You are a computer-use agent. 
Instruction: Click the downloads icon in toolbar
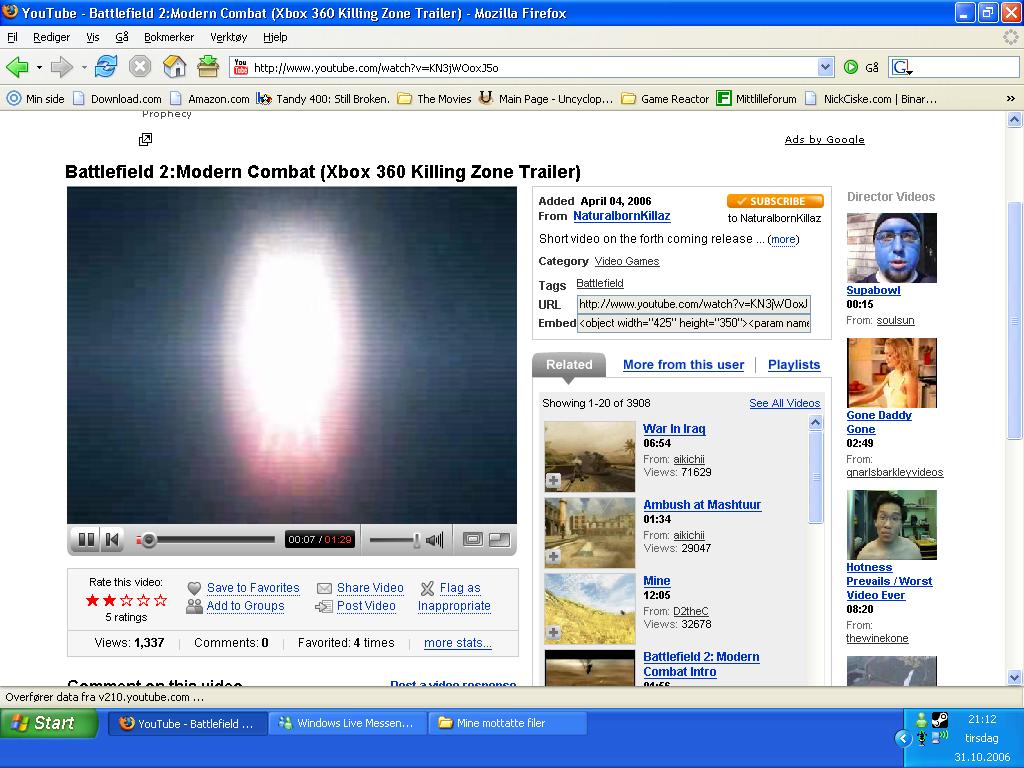tap(208, 67)
